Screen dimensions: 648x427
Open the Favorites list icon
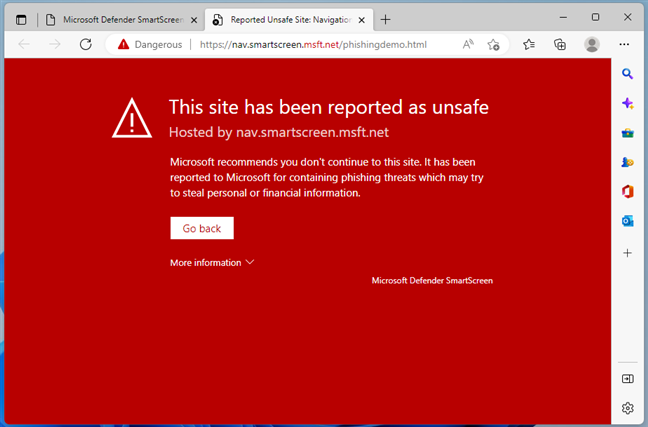tap(529, 44)
